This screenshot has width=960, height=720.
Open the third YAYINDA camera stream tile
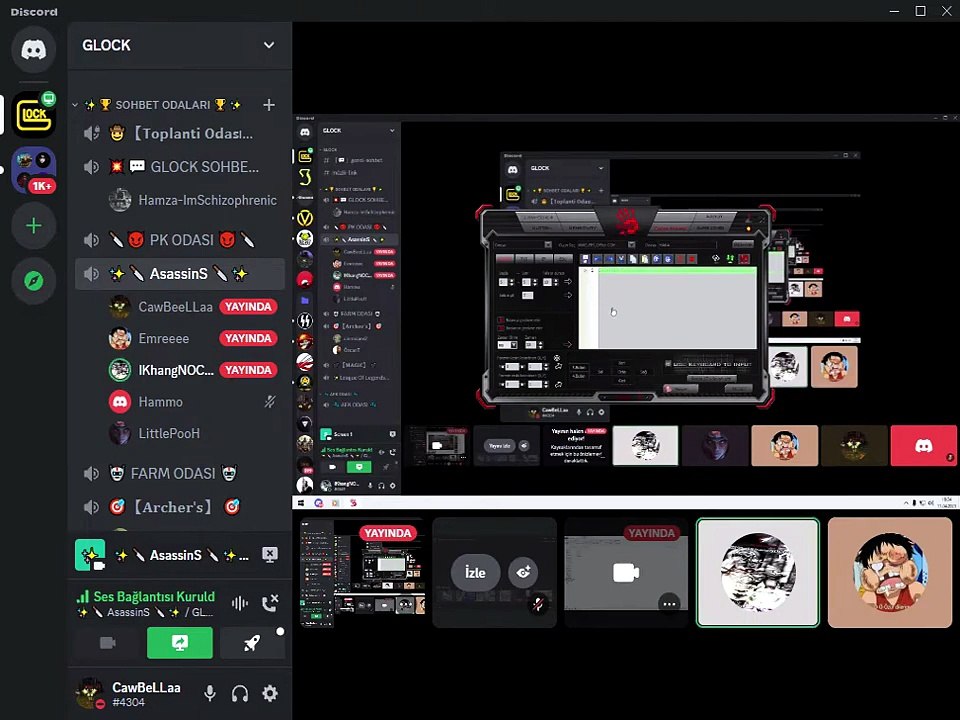(626, 573)
